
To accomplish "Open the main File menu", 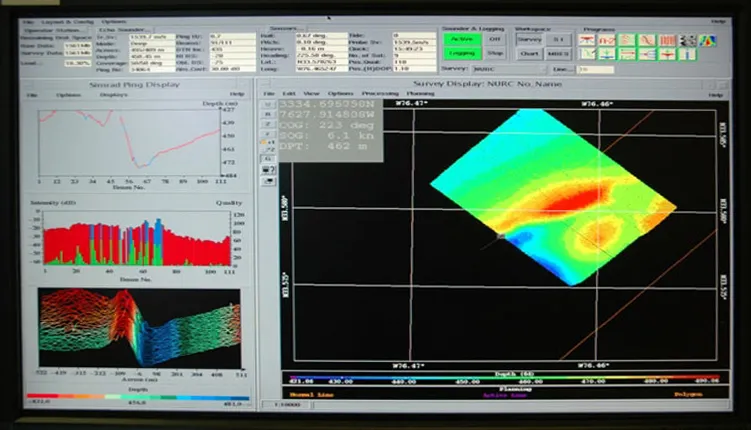I will [x=29, y=22].
